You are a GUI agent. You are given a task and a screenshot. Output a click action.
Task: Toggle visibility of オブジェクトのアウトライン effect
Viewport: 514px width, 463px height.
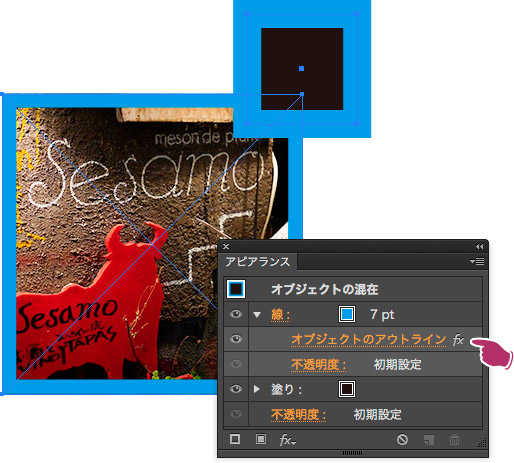pyautogui.click(x=236, y=339)
